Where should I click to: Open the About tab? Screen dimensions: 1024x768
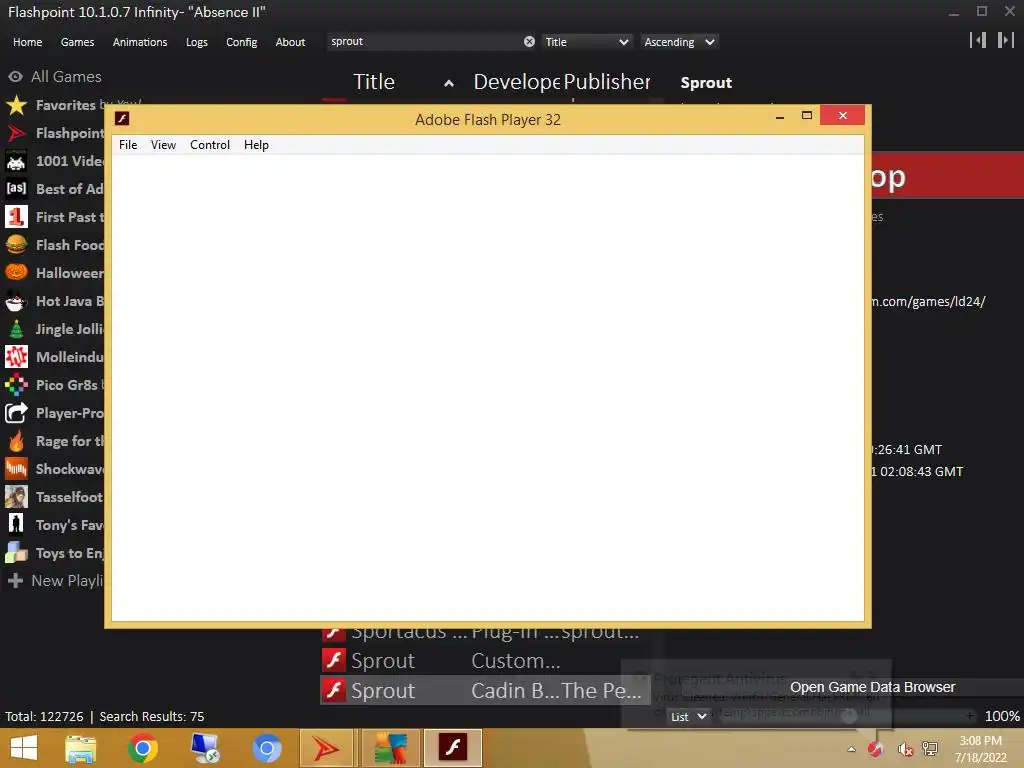pyautogui.click(x=290, y=42)
